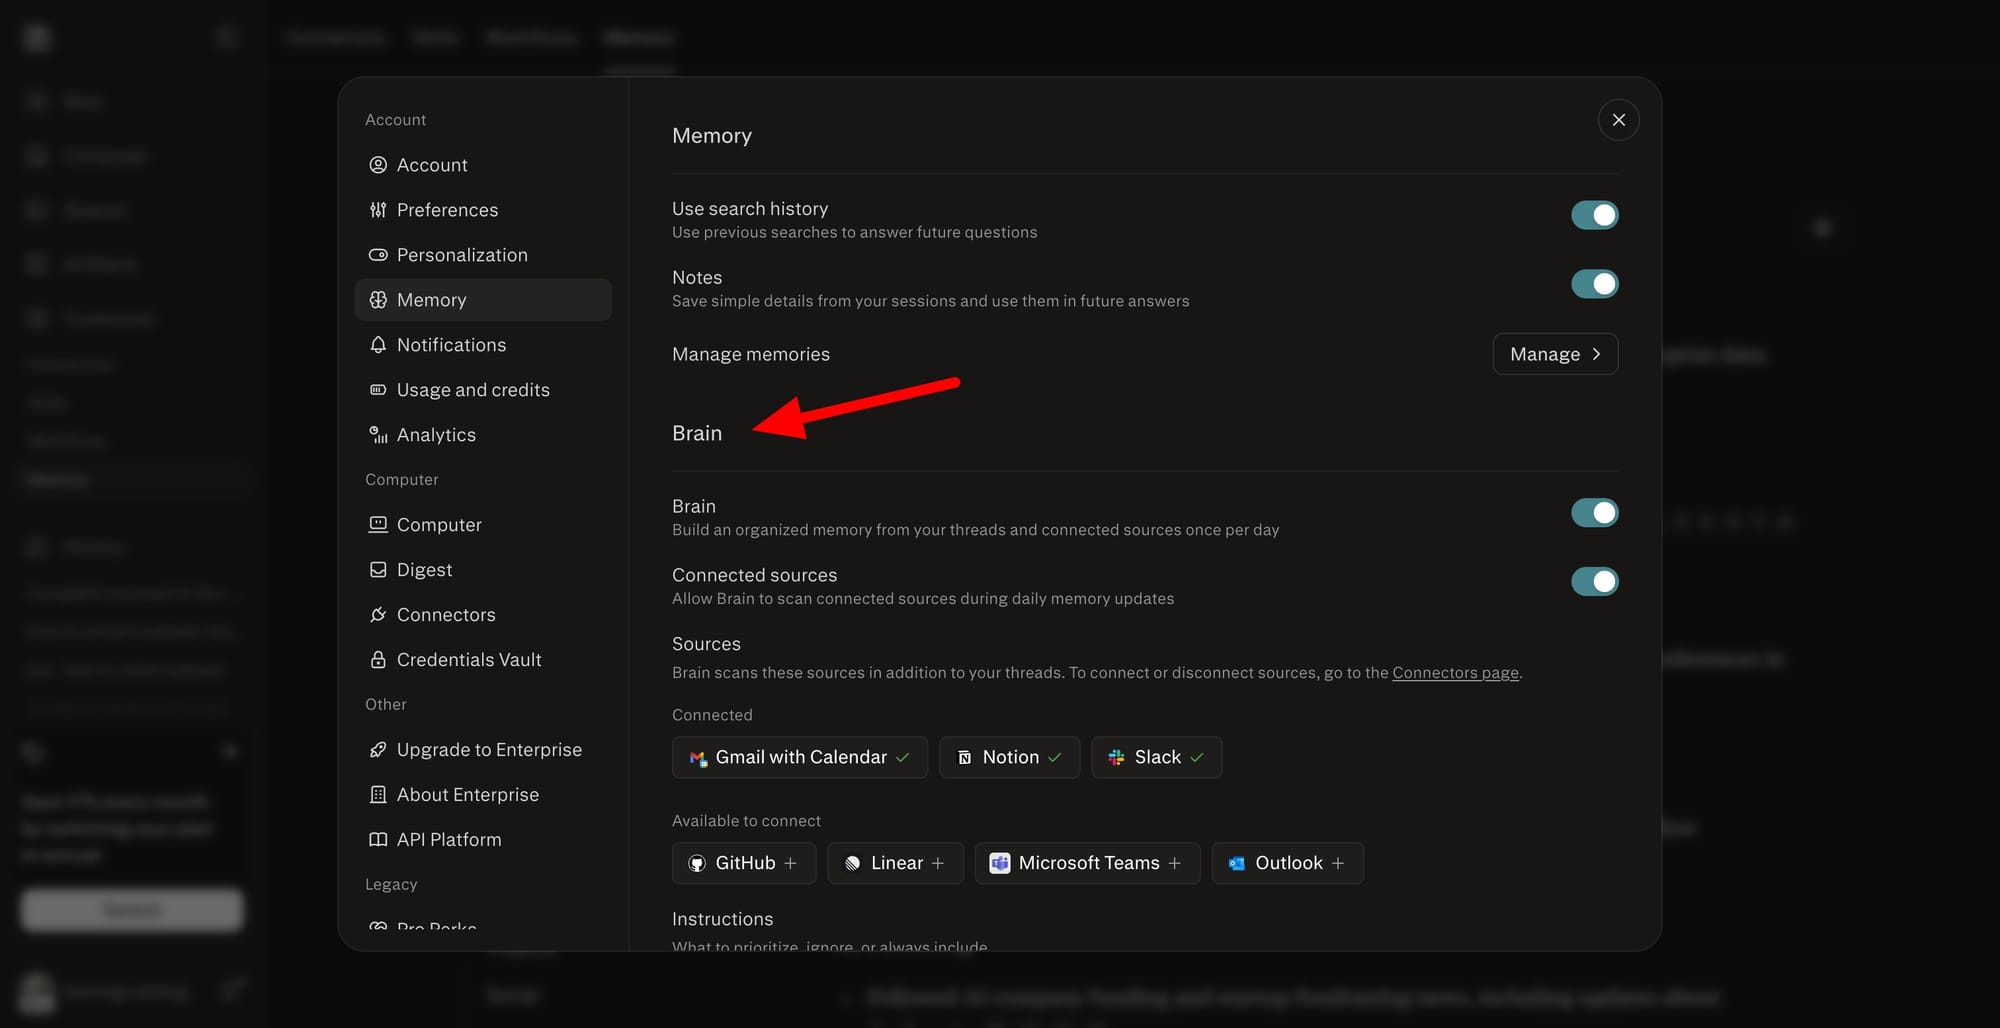Toggle off Use search history
The height and width of the screenshot is (1028, 2000).
pos(1594,215)
